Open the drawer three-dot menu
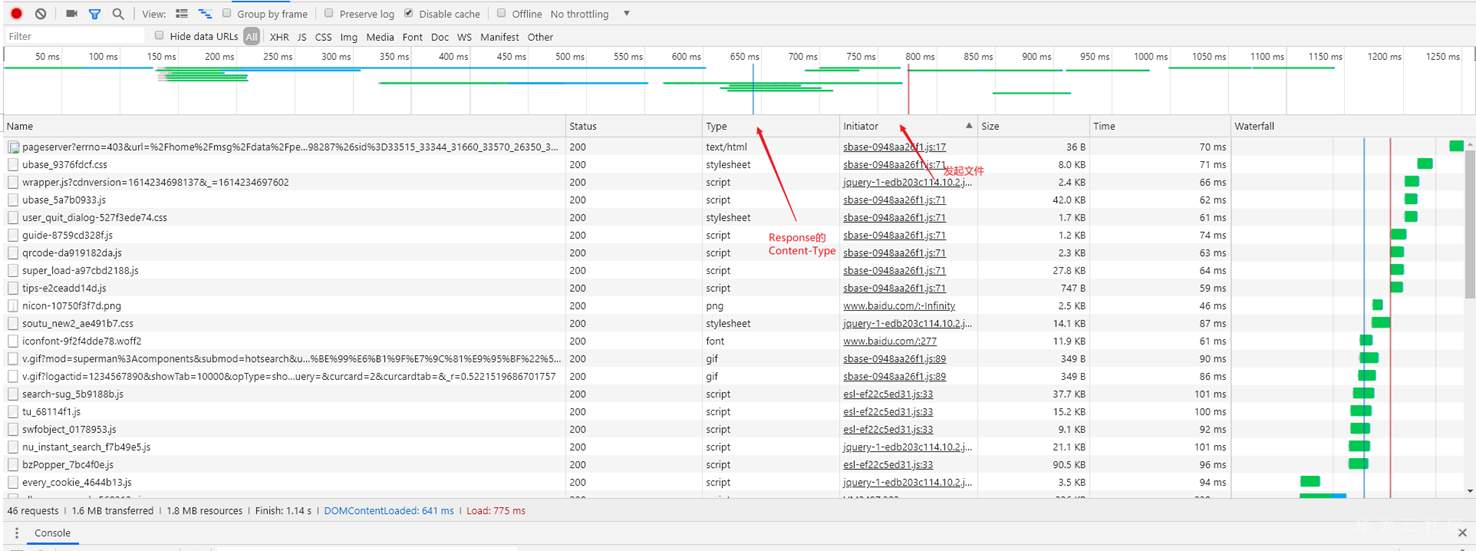The width and height of the screenshot is (1476, 551). (17, 533)
